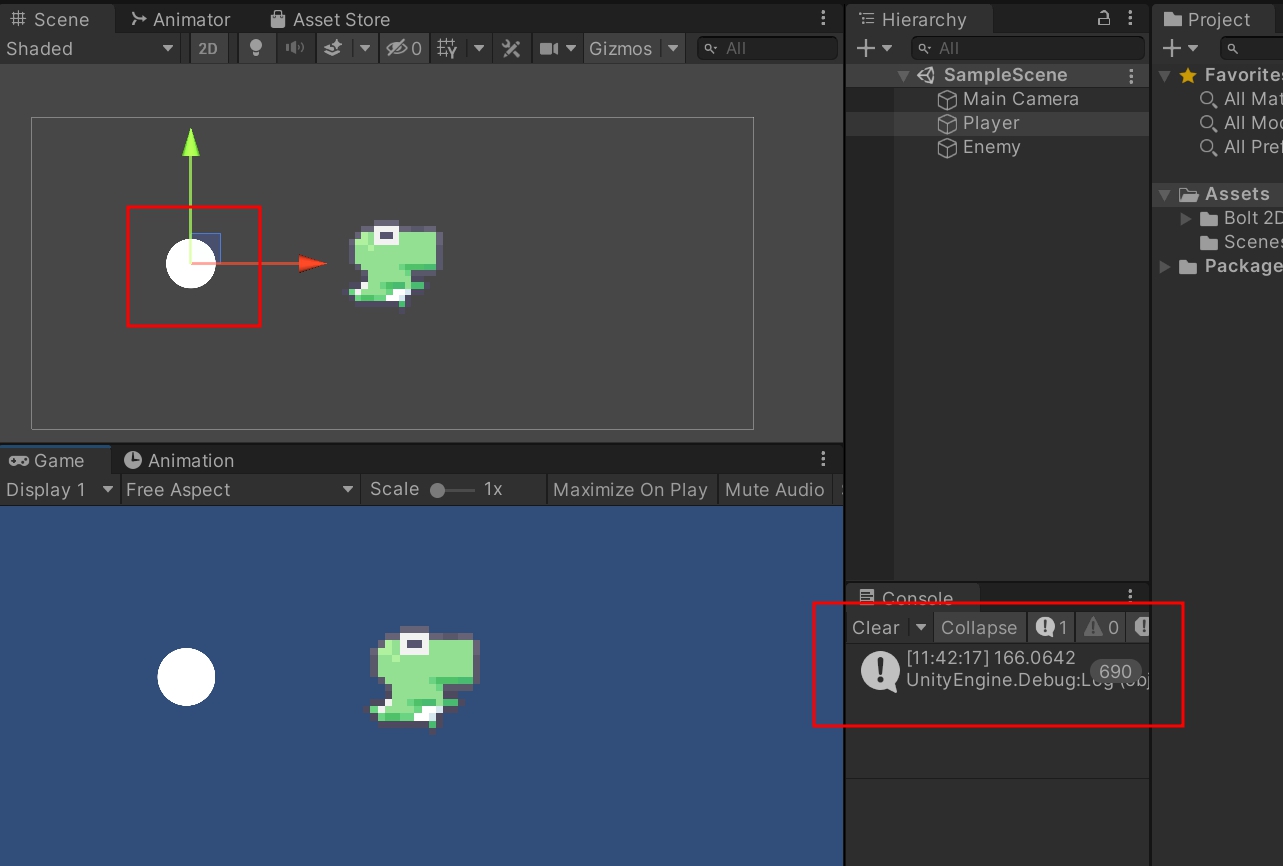Toggle scene grid visibility icon

(448, 48)
